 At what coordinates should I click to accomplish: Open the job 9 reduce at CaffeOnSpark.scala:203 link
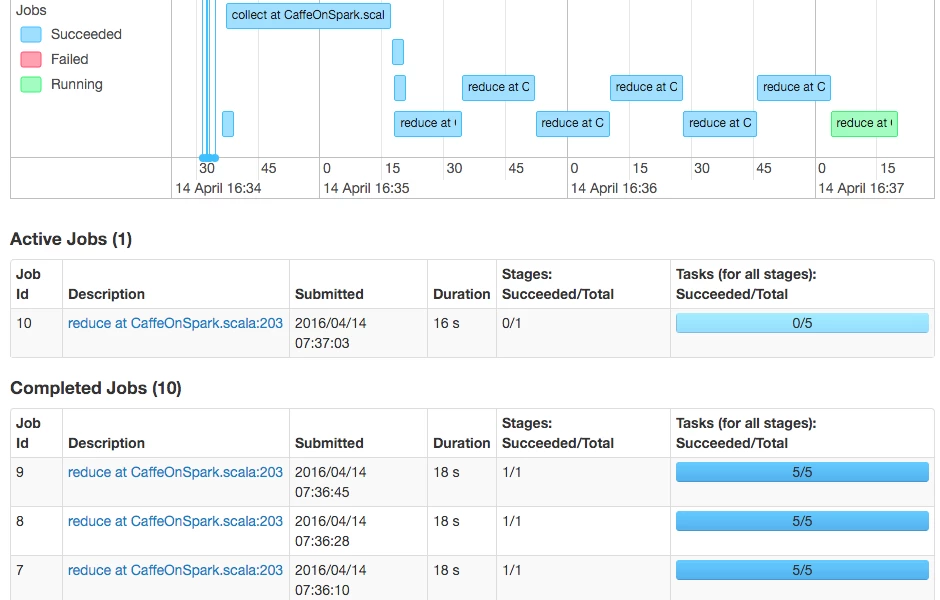point(175,472)
